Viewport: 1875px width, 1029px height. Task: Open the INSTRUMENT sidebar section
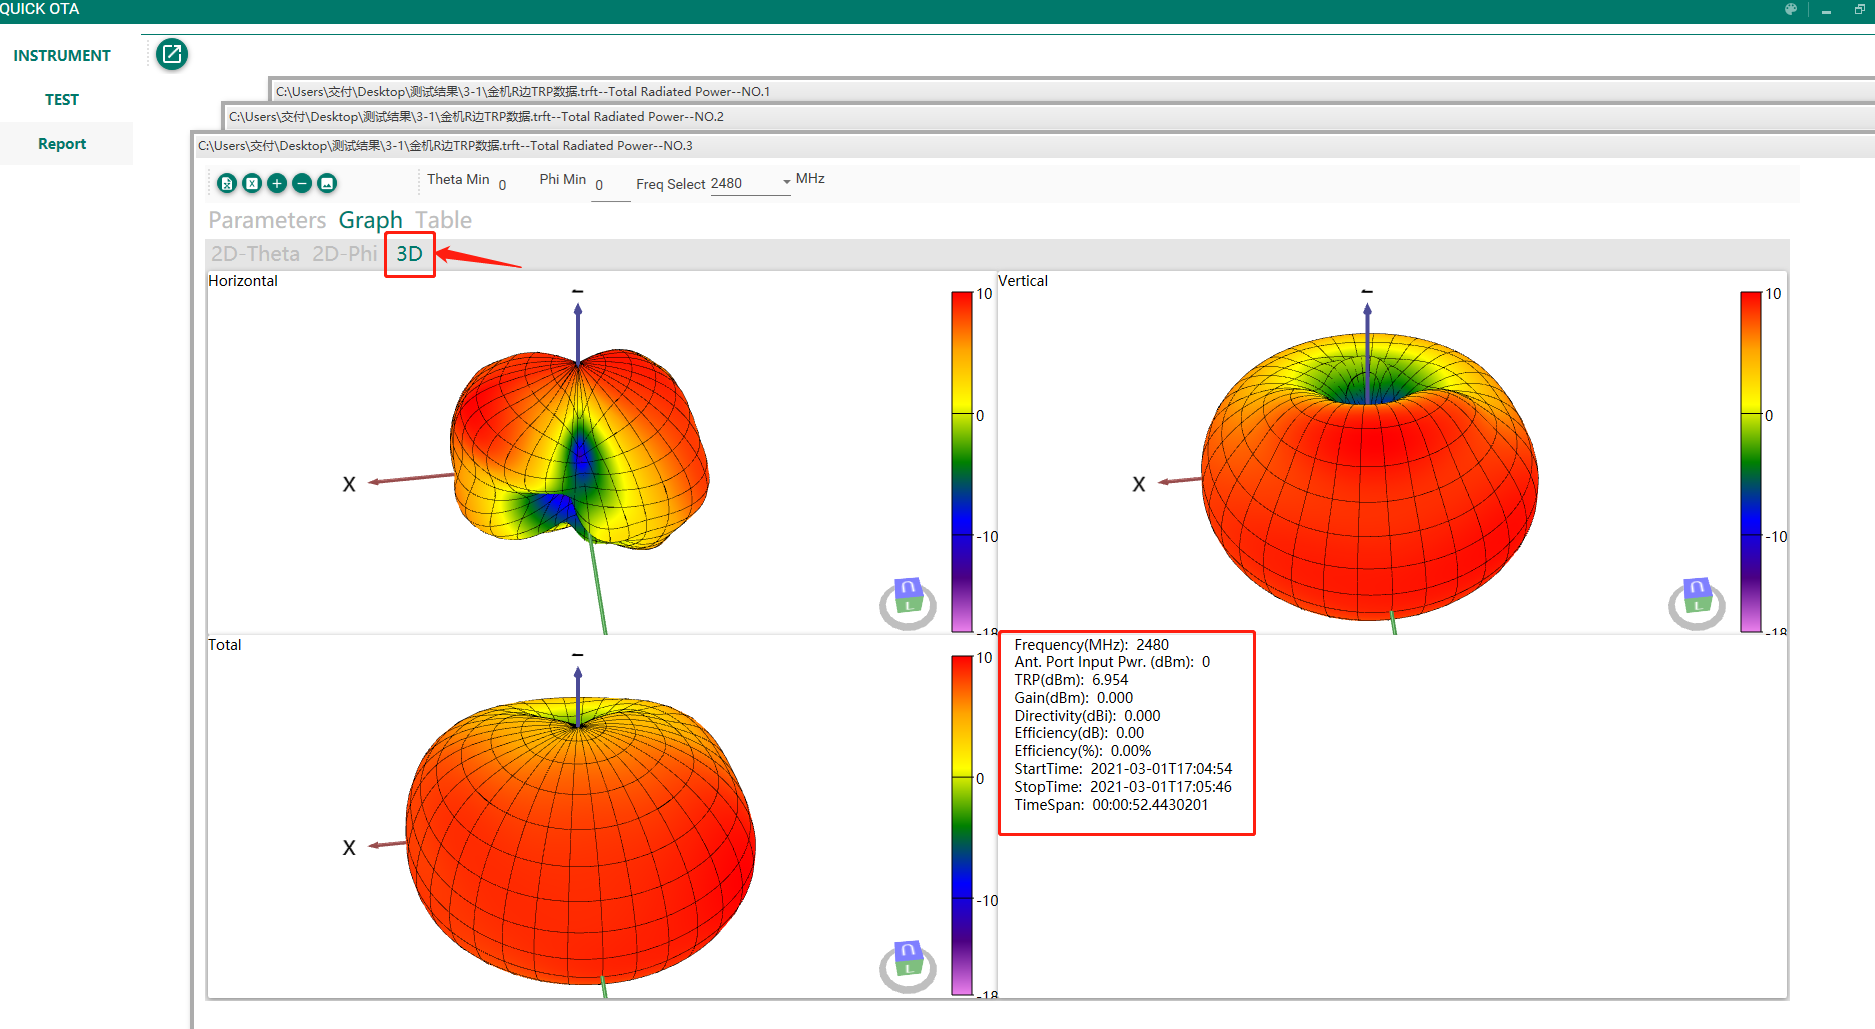[x=62, y=56]
